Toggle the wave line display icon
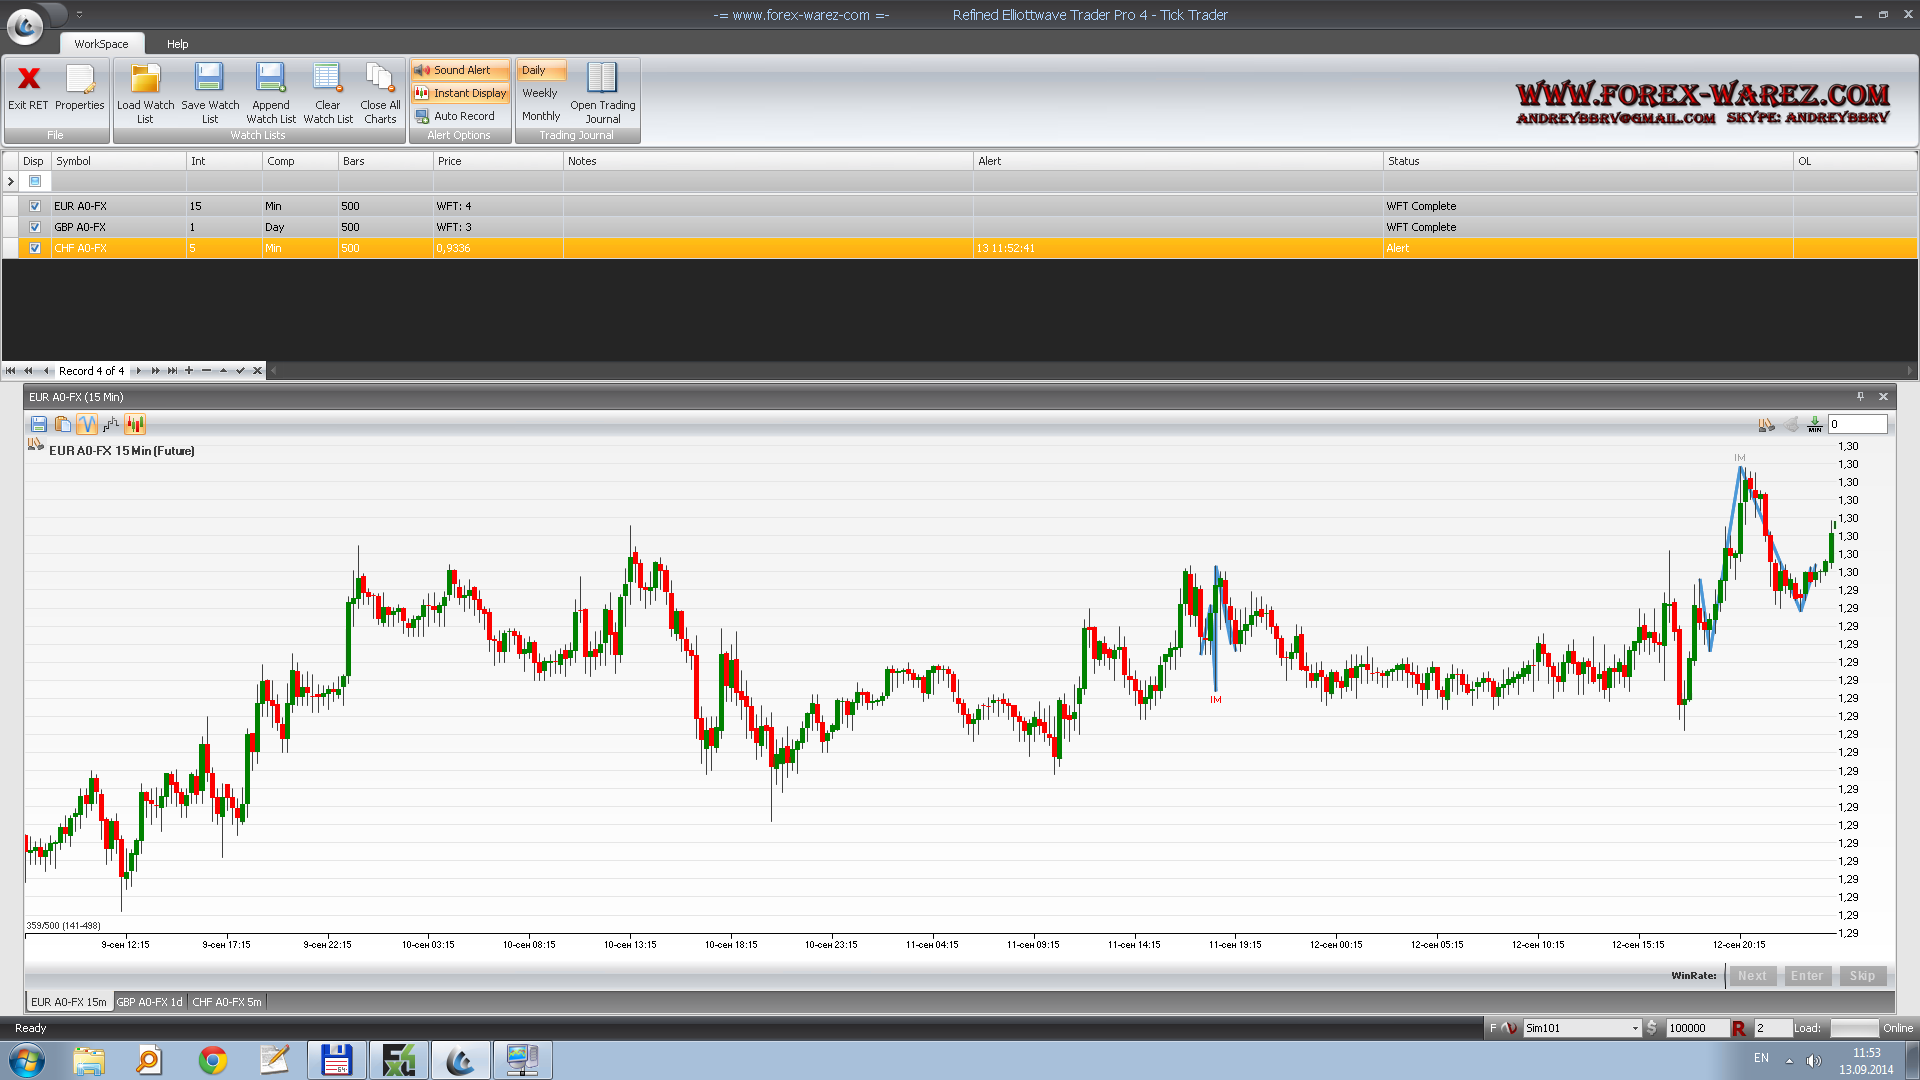Viewport: 1920px width, 1080px height. point(87,425)
